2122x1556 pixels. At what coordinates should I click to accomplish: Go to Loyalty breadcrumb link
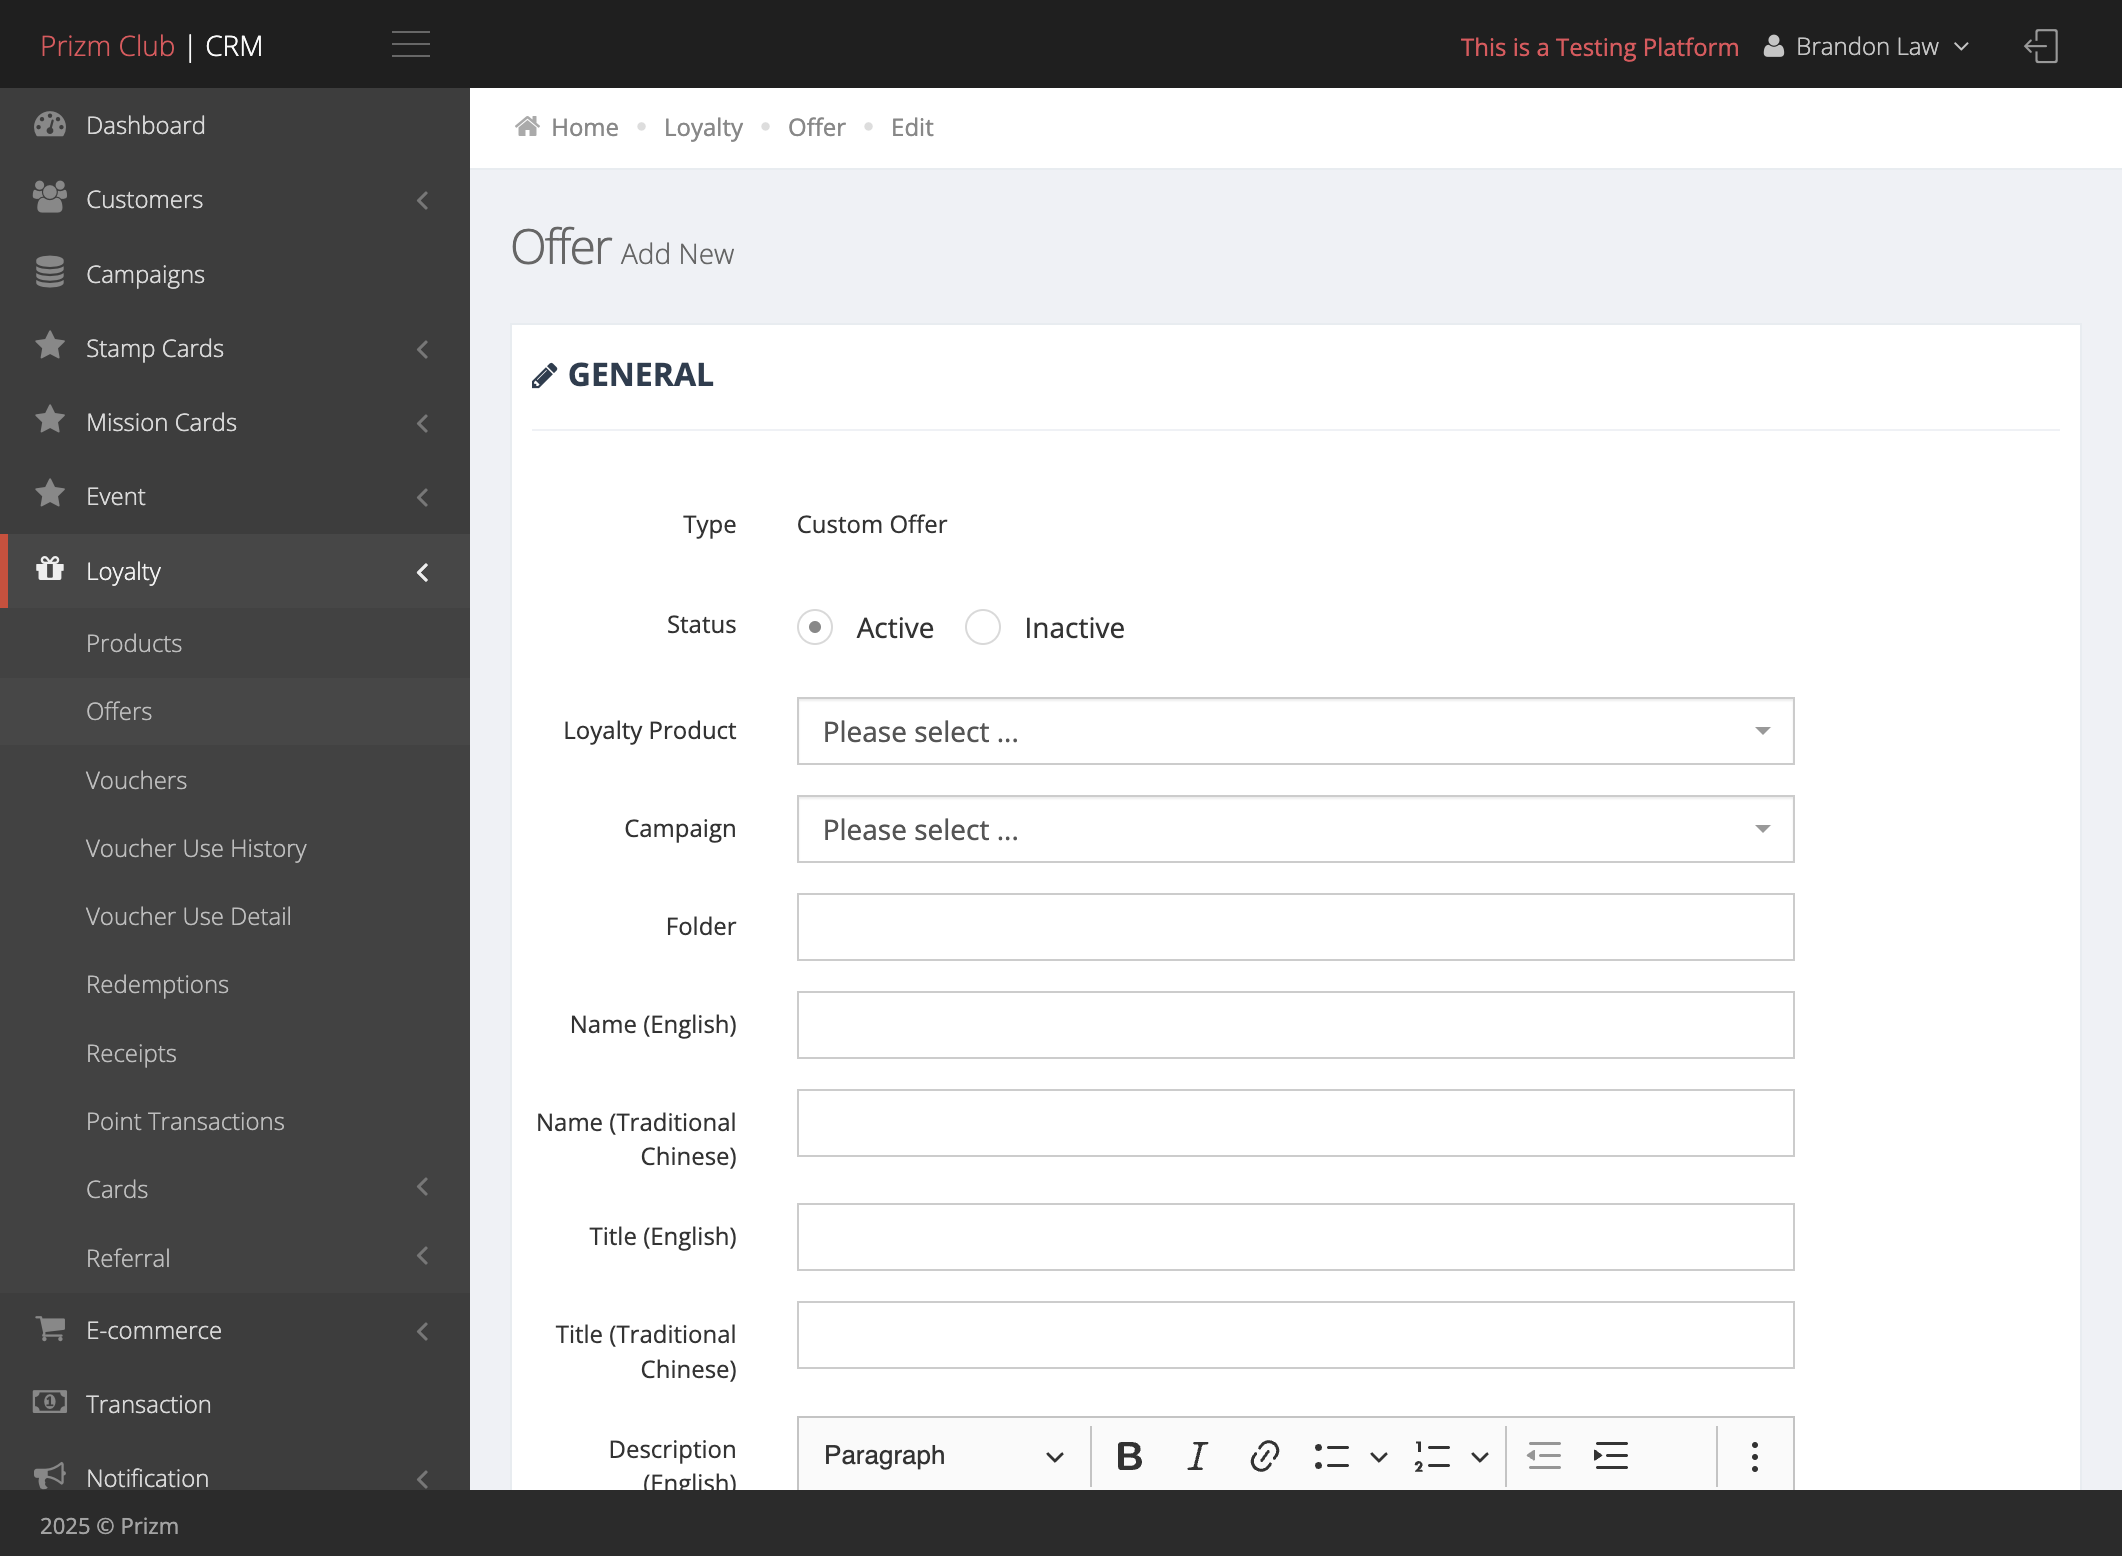click(x=703, y=127)
